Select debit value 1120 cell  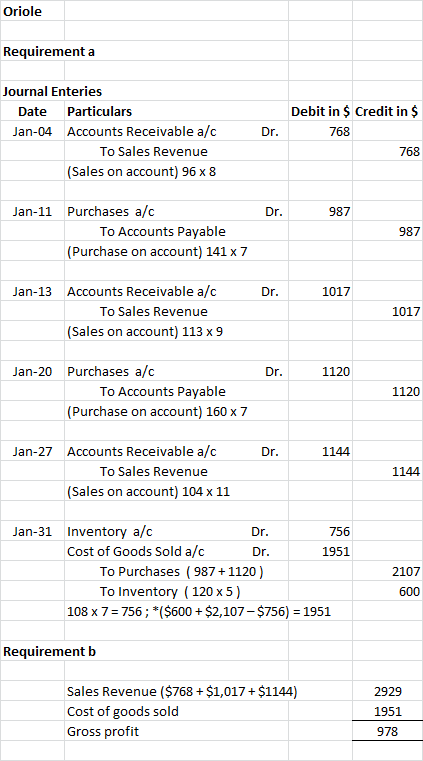[x=320, y=371]
